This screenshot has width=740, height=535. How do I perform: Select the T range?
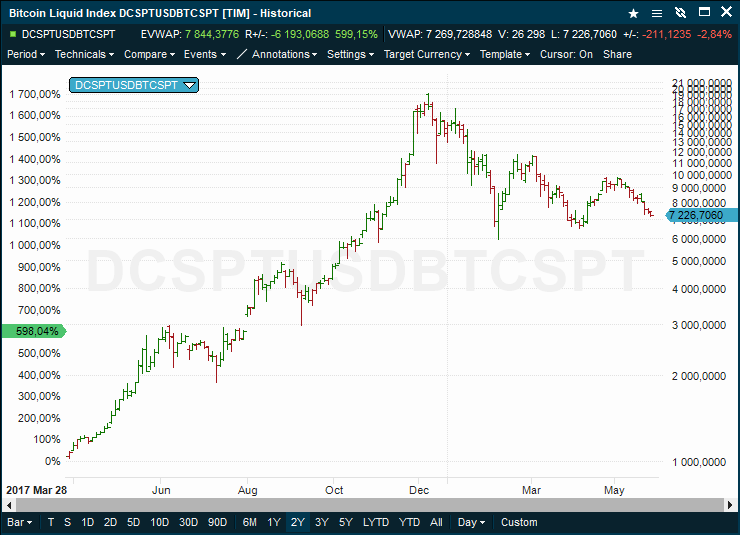51,522
